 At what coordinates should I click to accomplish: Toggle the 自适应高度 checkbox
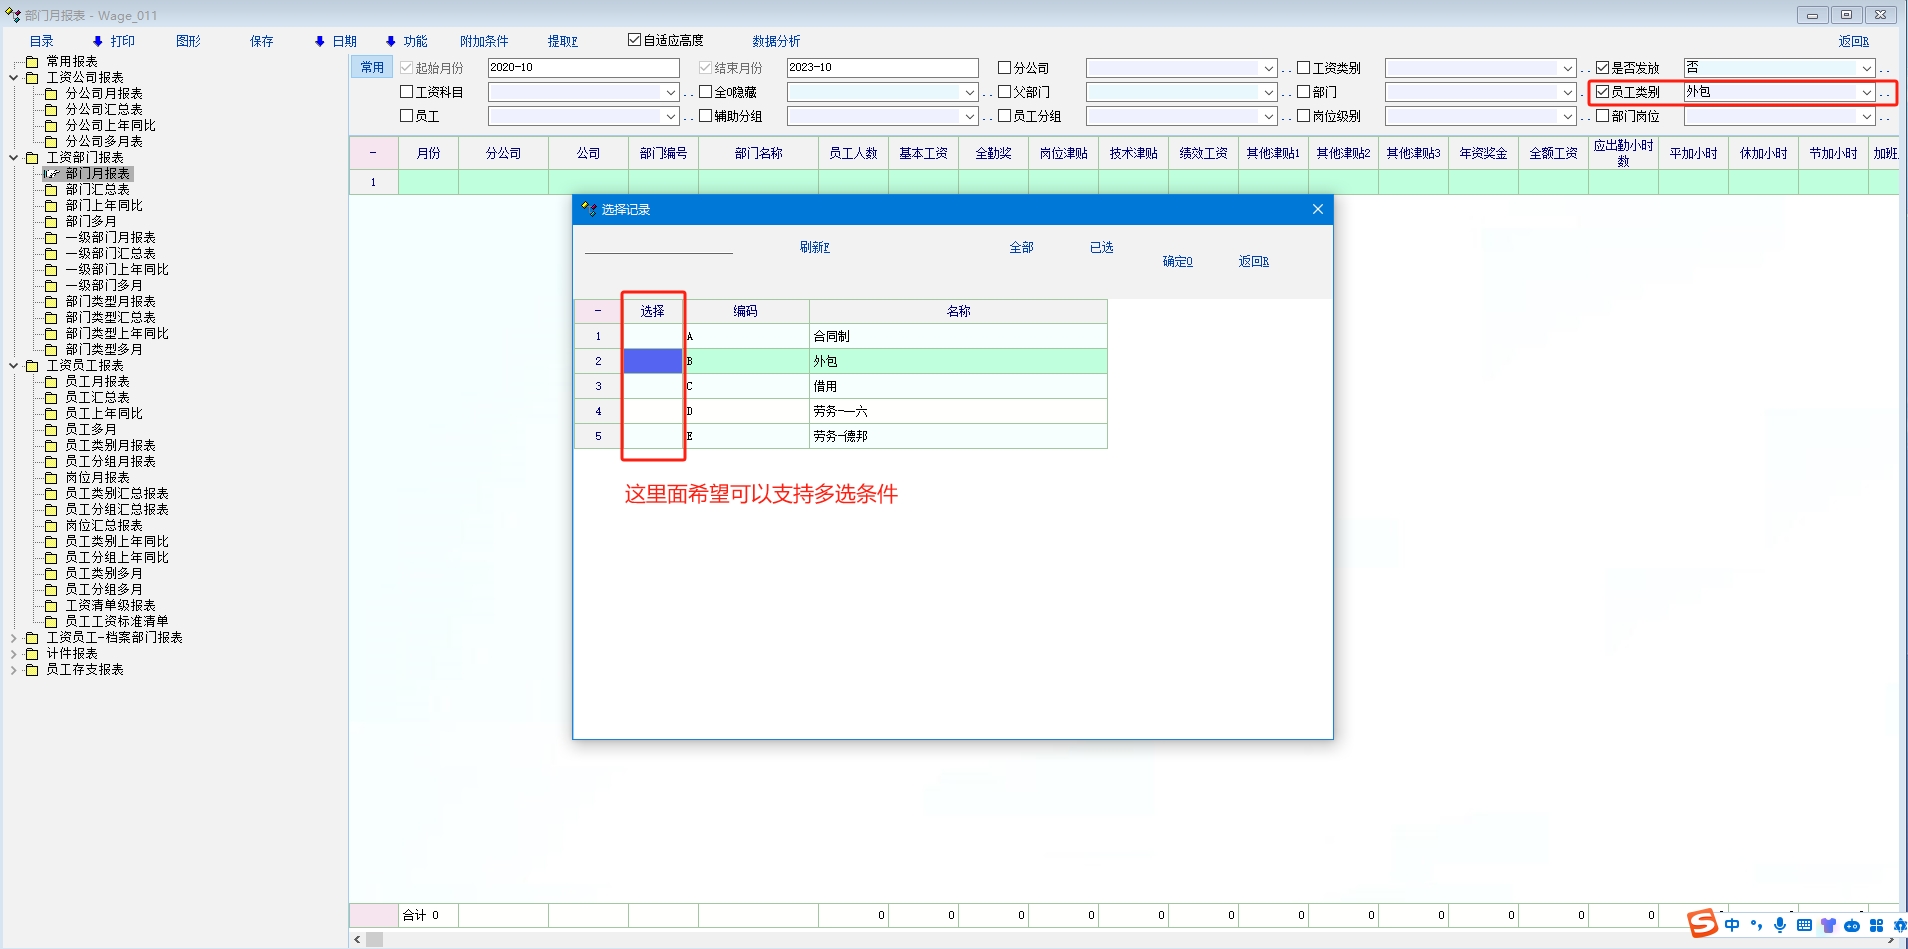click(634, 40)
